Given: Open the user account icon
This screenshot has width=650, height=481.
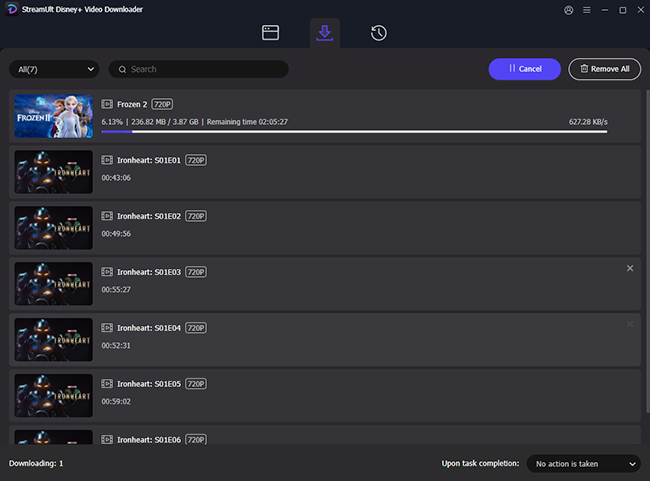Looking at the screenshot, I should point(569,10).
